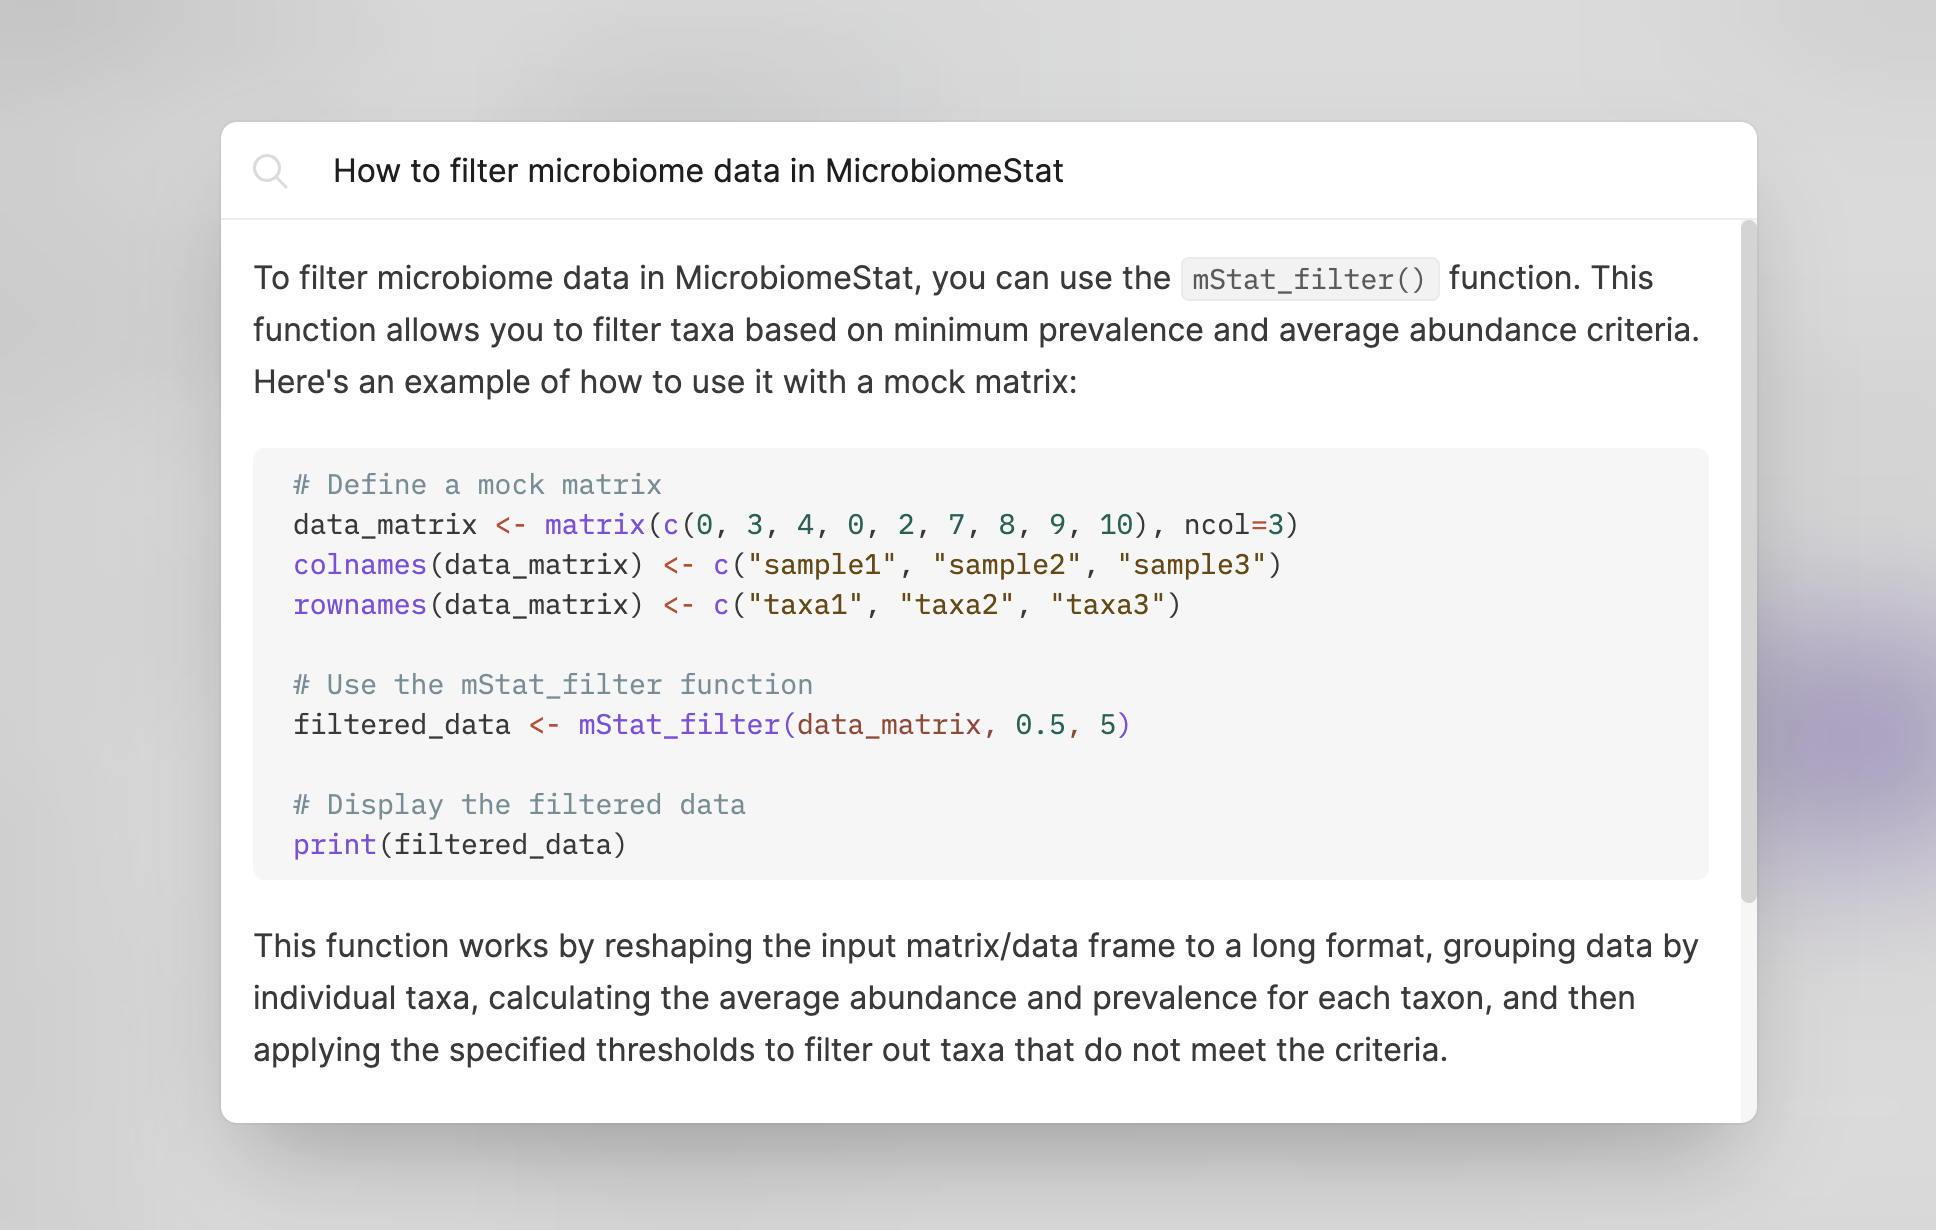Click the "sample3" string in code
Viewport: 1936px width, 1230px height.
click(1191, 565)
